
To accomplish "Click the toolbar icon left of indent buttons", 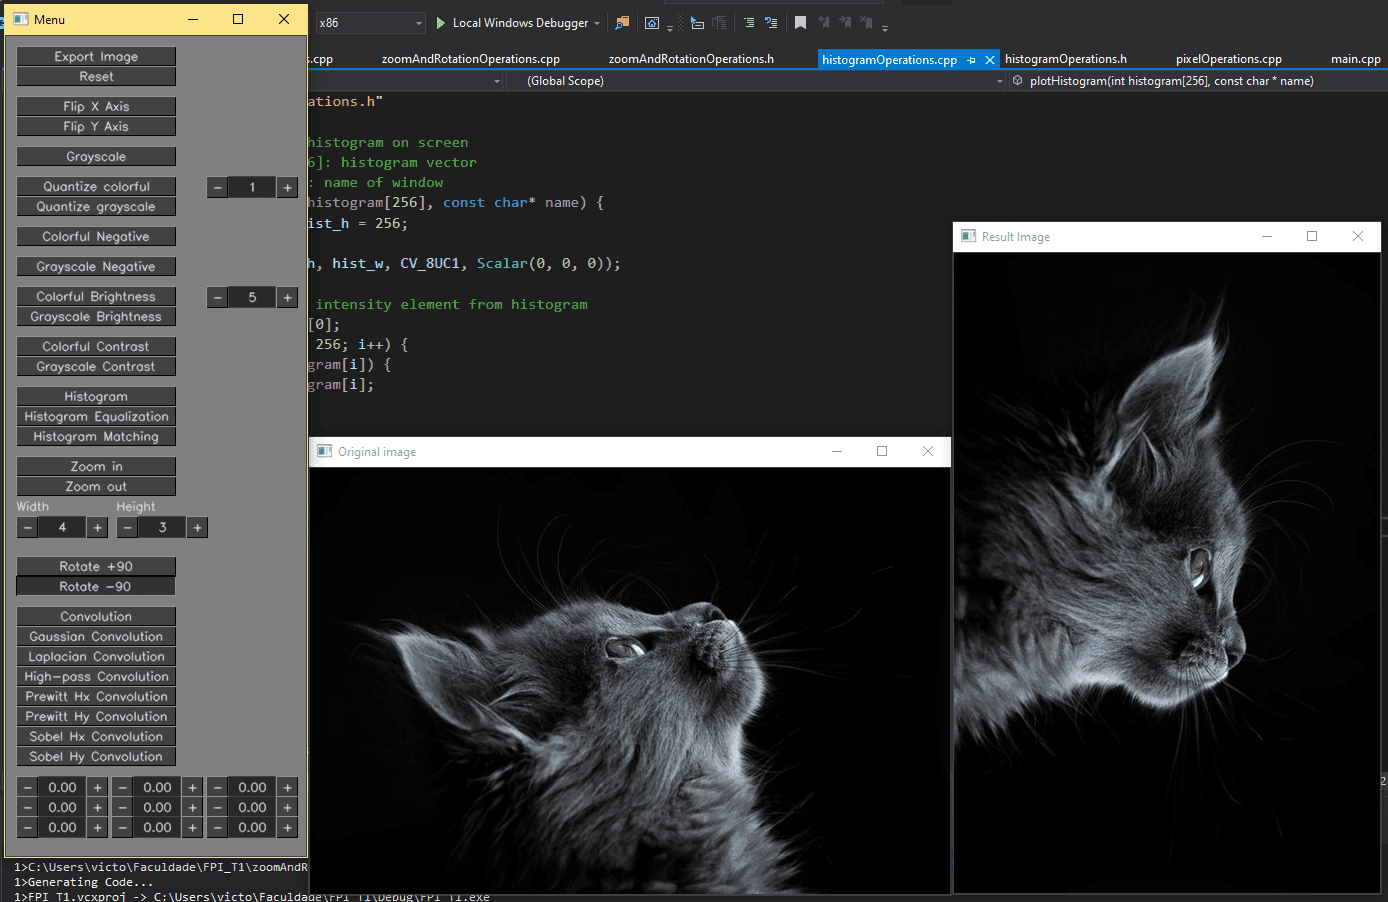I will [x=652, y=22].
